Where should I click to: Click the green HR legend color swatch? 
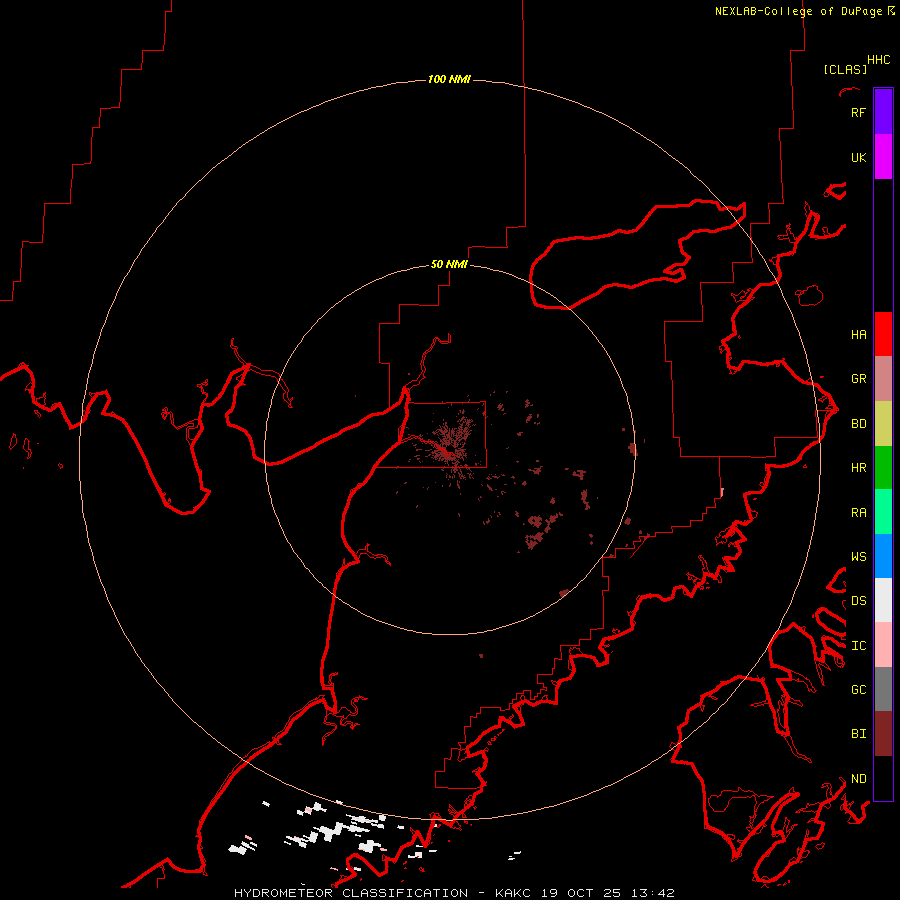point(883,468)
